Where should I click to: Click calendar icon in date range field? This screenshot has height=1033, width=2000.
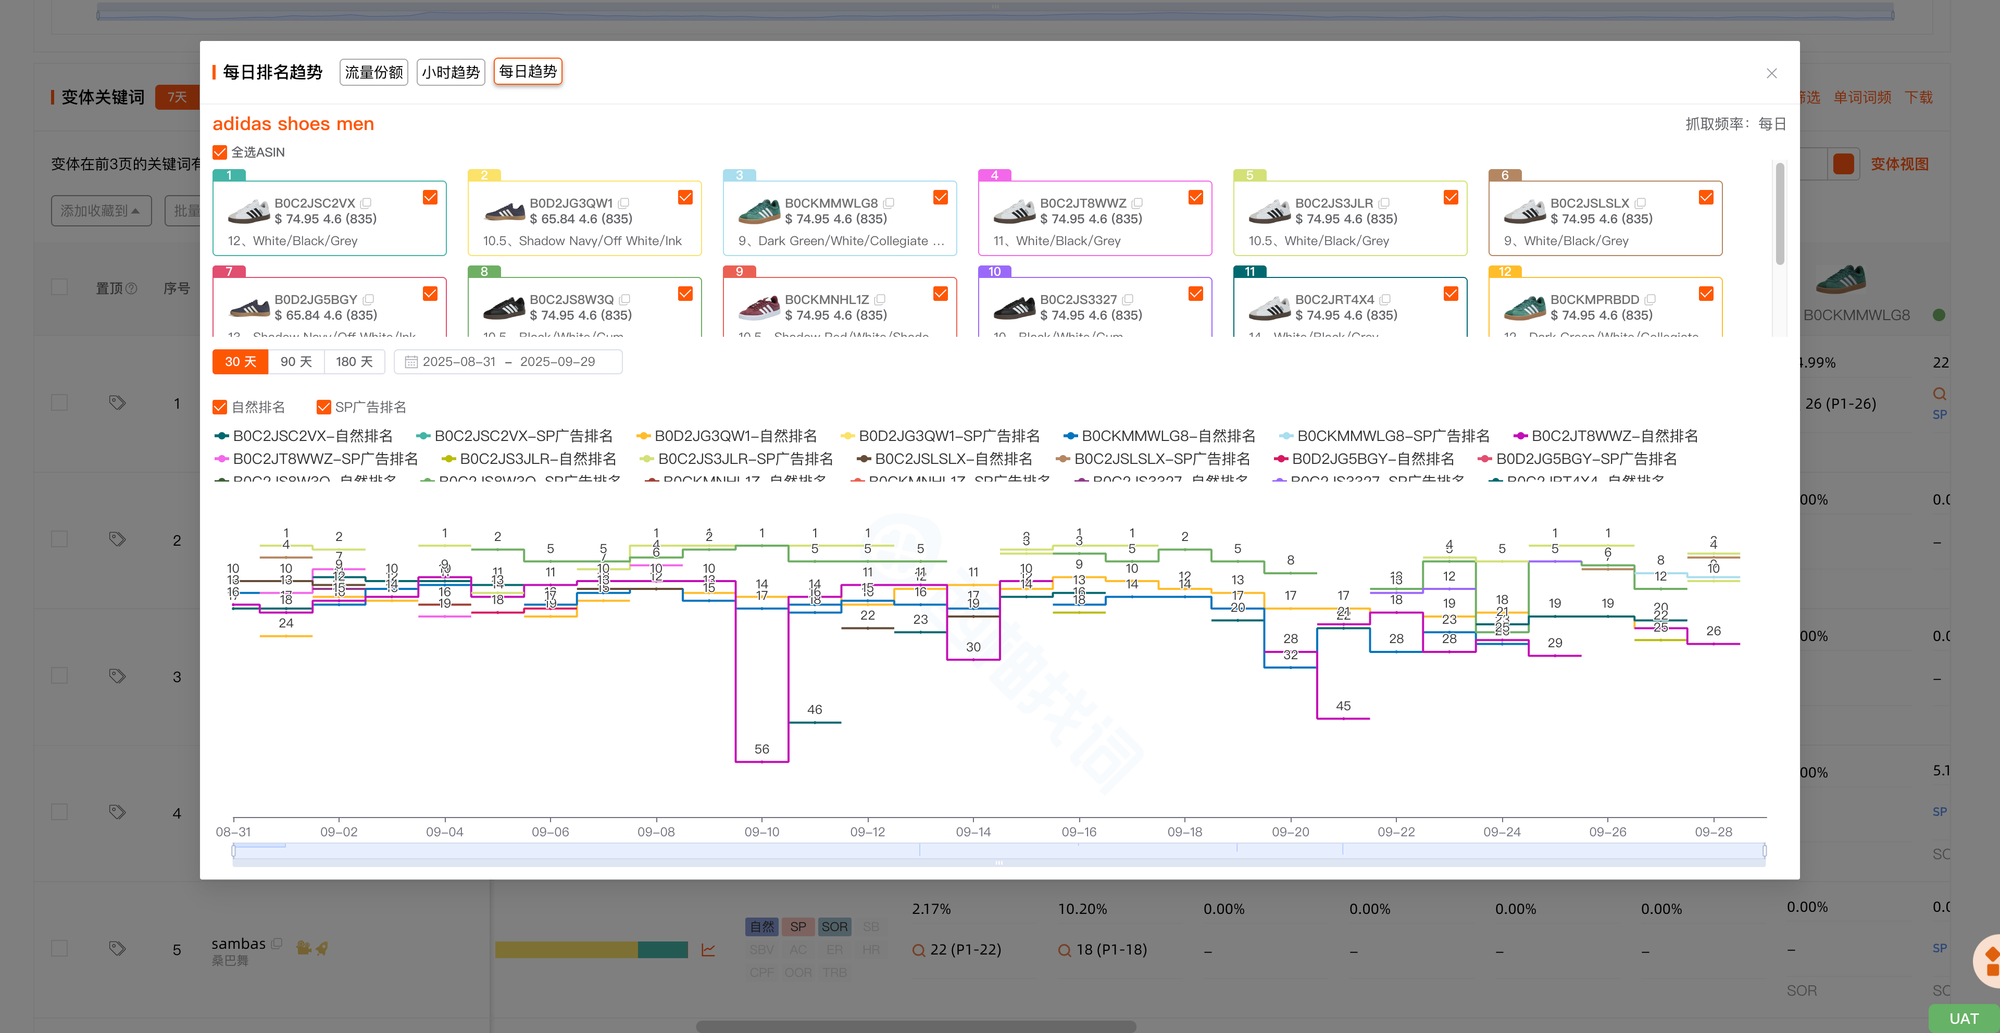coord(411,362)
